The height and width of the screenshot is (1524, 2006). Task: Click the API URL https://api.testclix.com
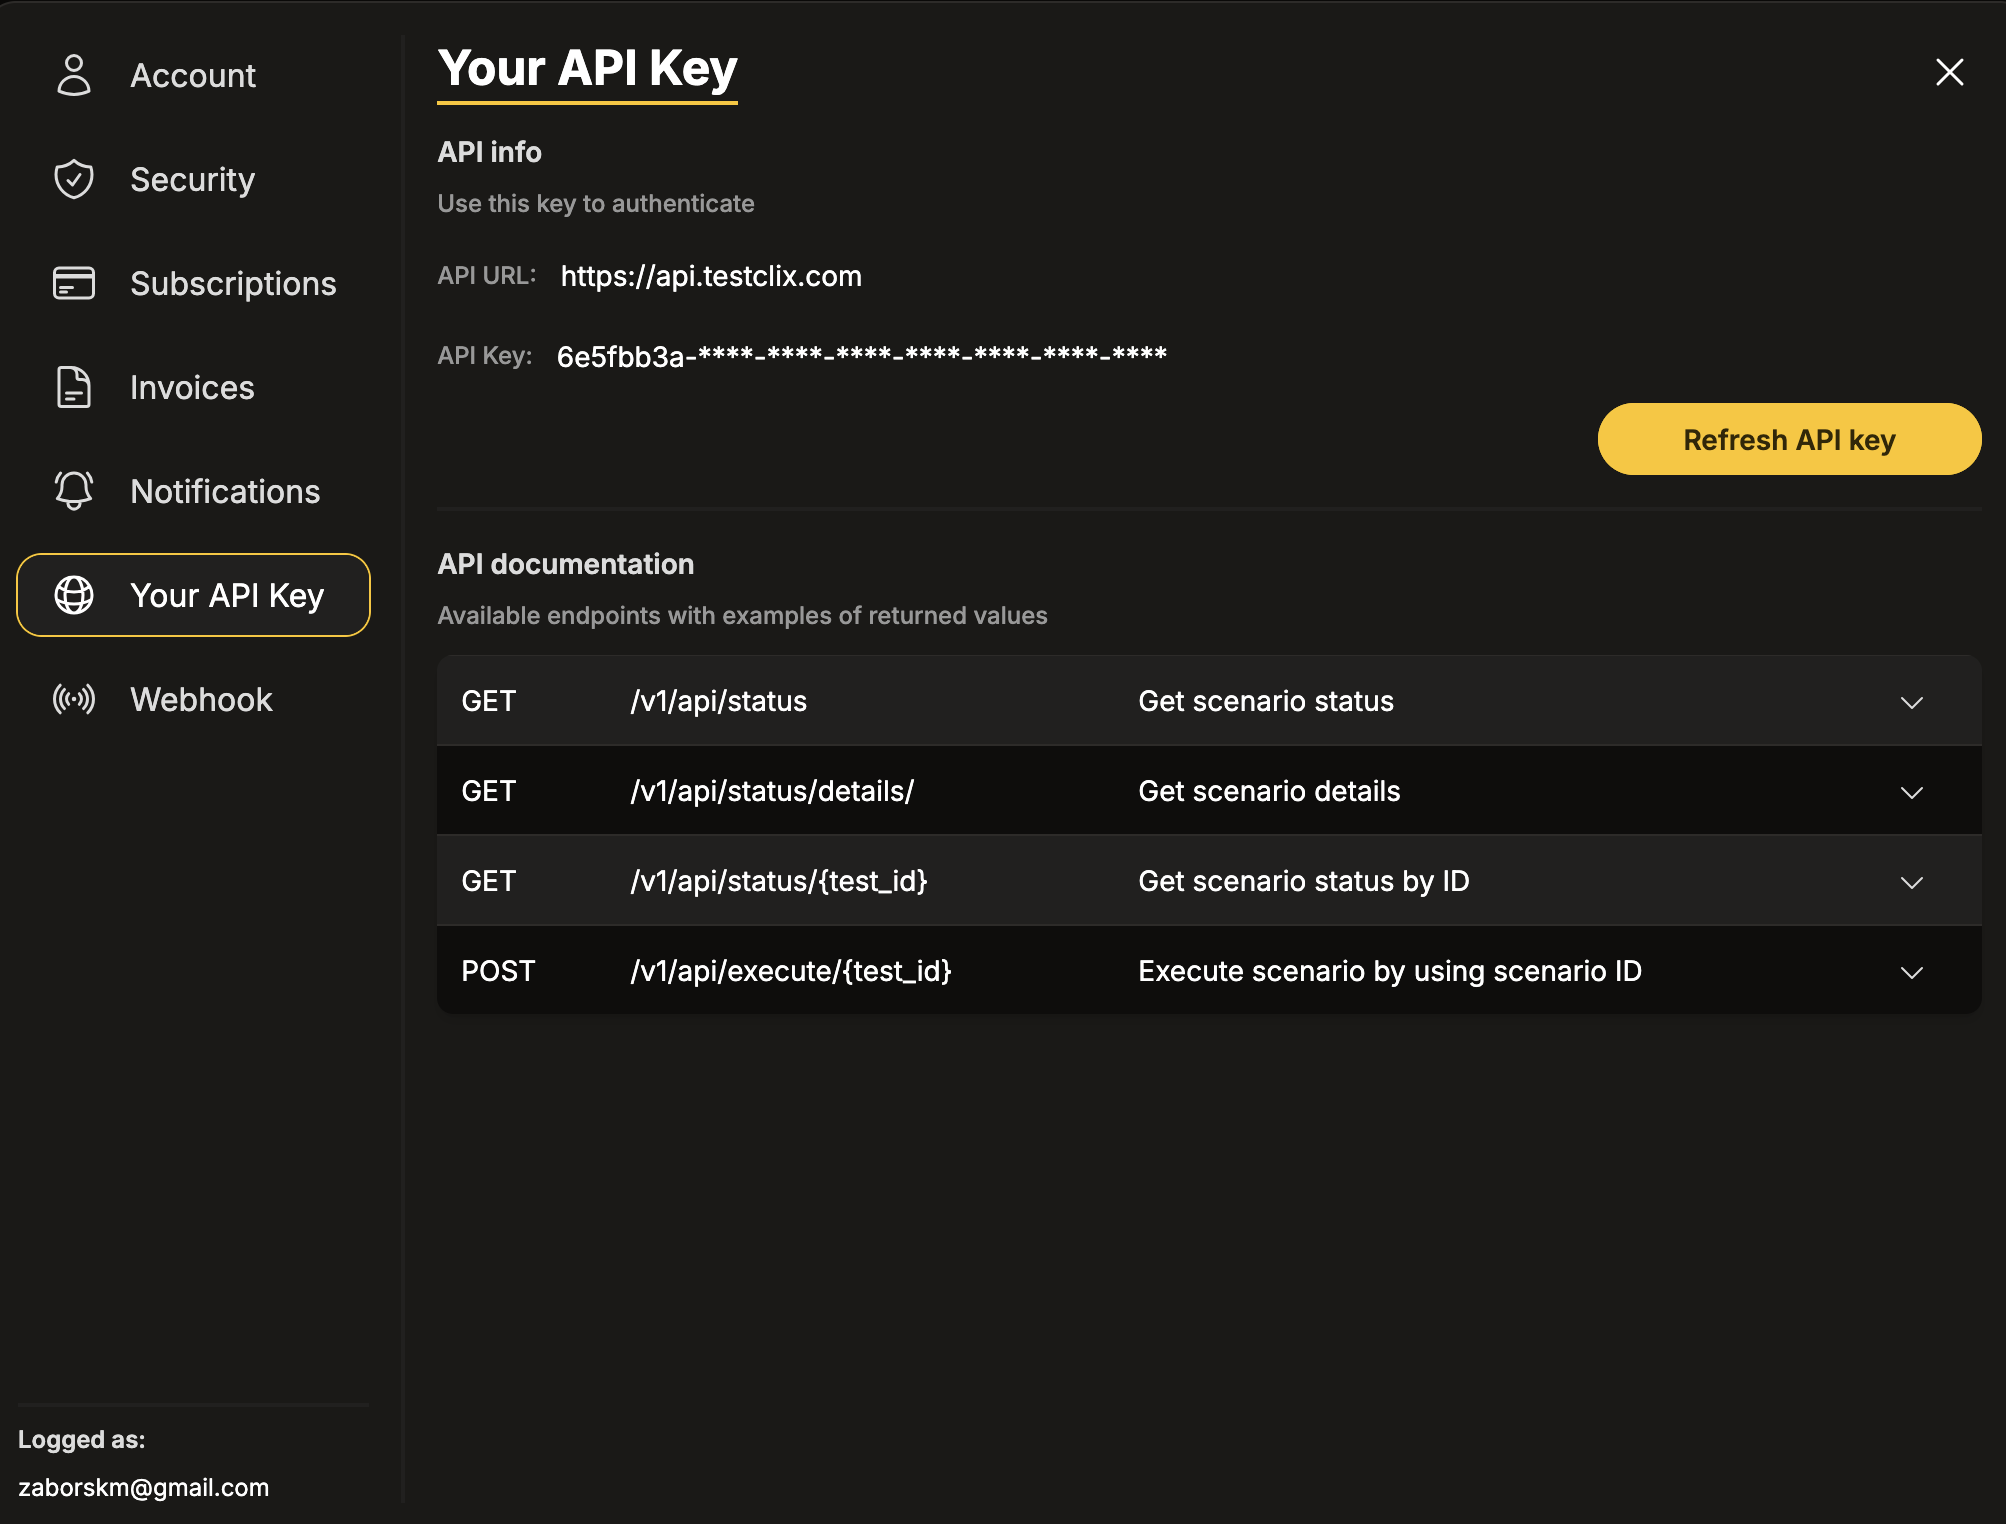click(711, 276)
